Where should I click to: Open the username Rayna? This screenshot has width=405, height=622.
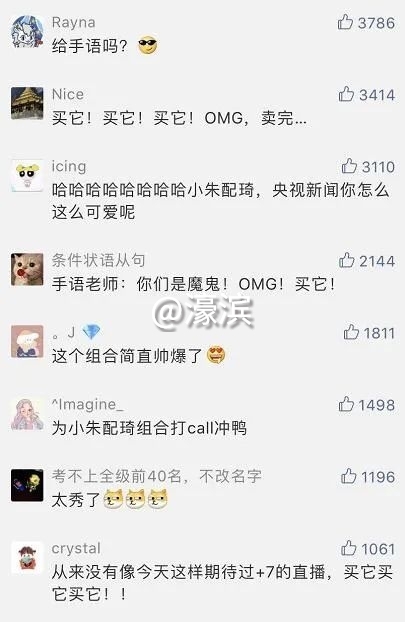[73, 22]
